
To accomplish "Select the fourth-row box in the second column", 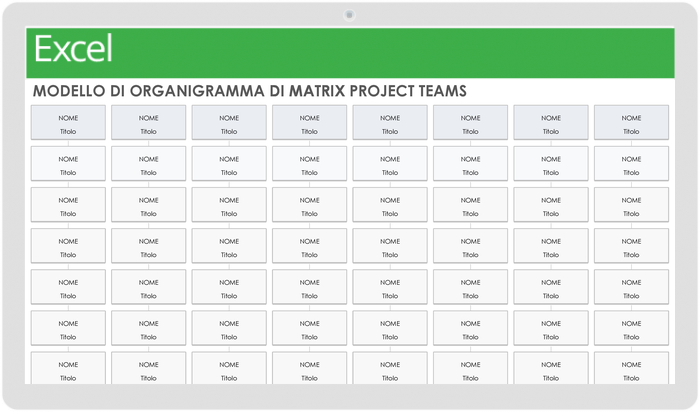I will [x=148, y=246].
